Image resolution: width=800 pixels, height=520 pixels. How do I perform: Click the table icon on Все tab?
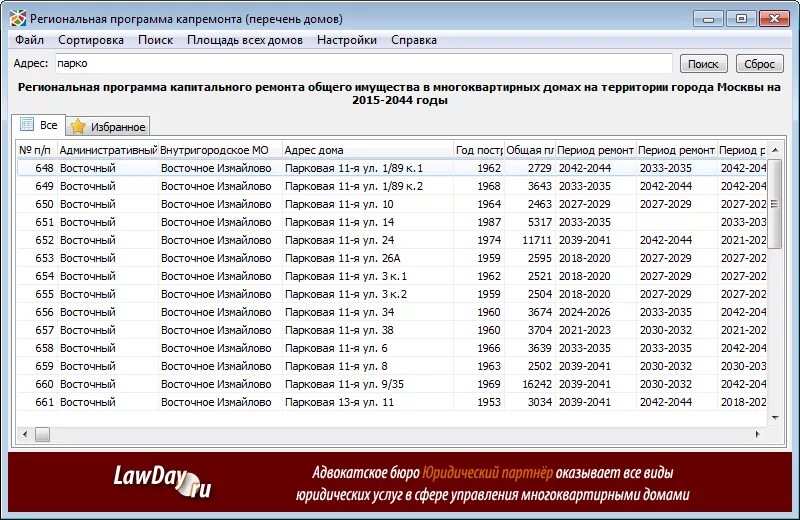pyautogui.click(x=27, y=125)
